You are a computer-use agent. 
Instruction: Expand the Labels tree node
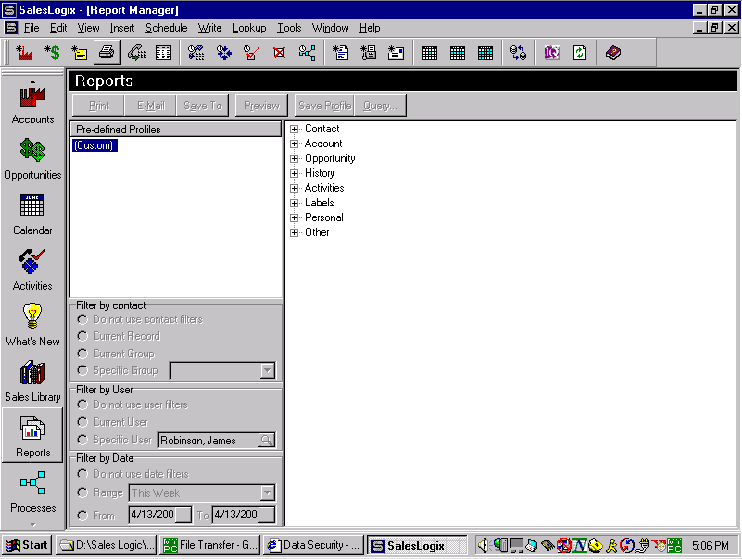click(294, 203)
